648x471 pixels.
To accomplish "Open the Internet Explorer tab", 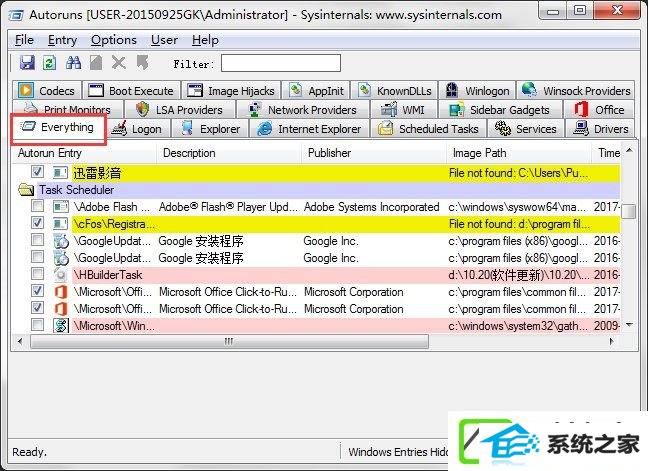I will click(310, 129).
